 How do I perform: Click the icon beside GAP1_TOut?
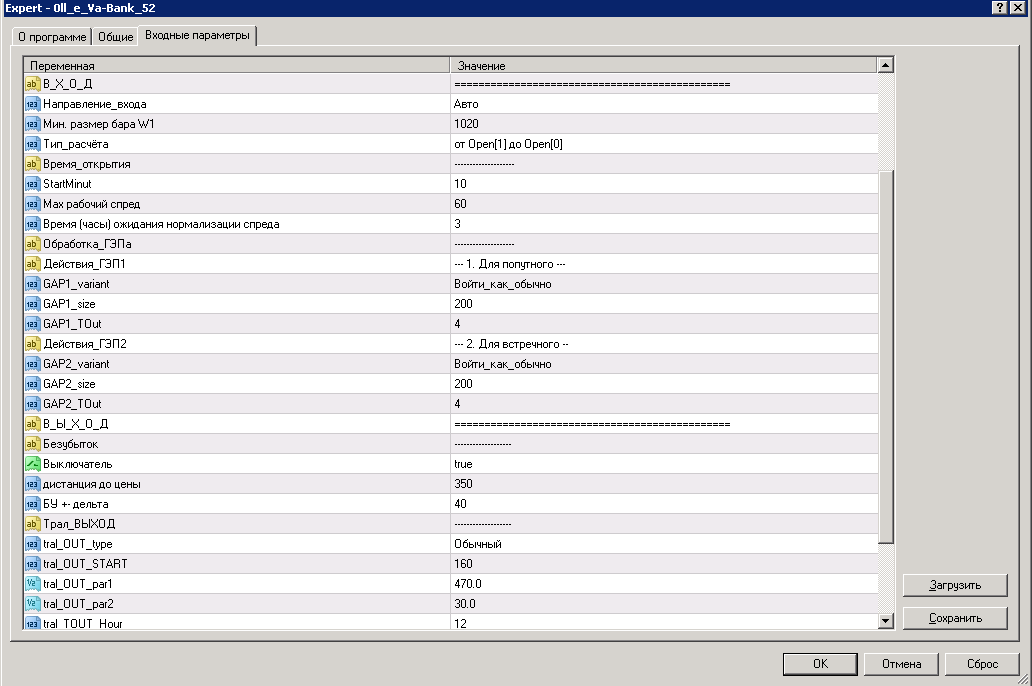pos(32,323)
